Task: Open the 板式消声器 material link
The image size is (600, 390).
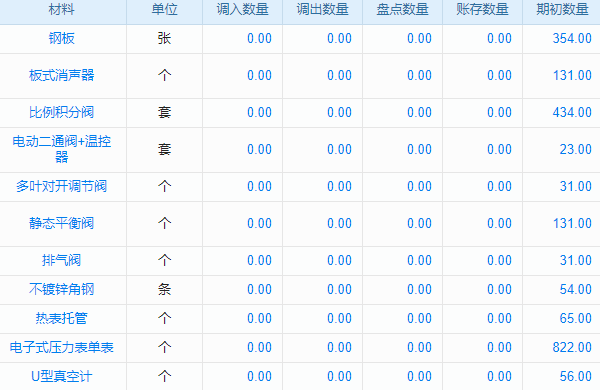Action: click(61, 75)
